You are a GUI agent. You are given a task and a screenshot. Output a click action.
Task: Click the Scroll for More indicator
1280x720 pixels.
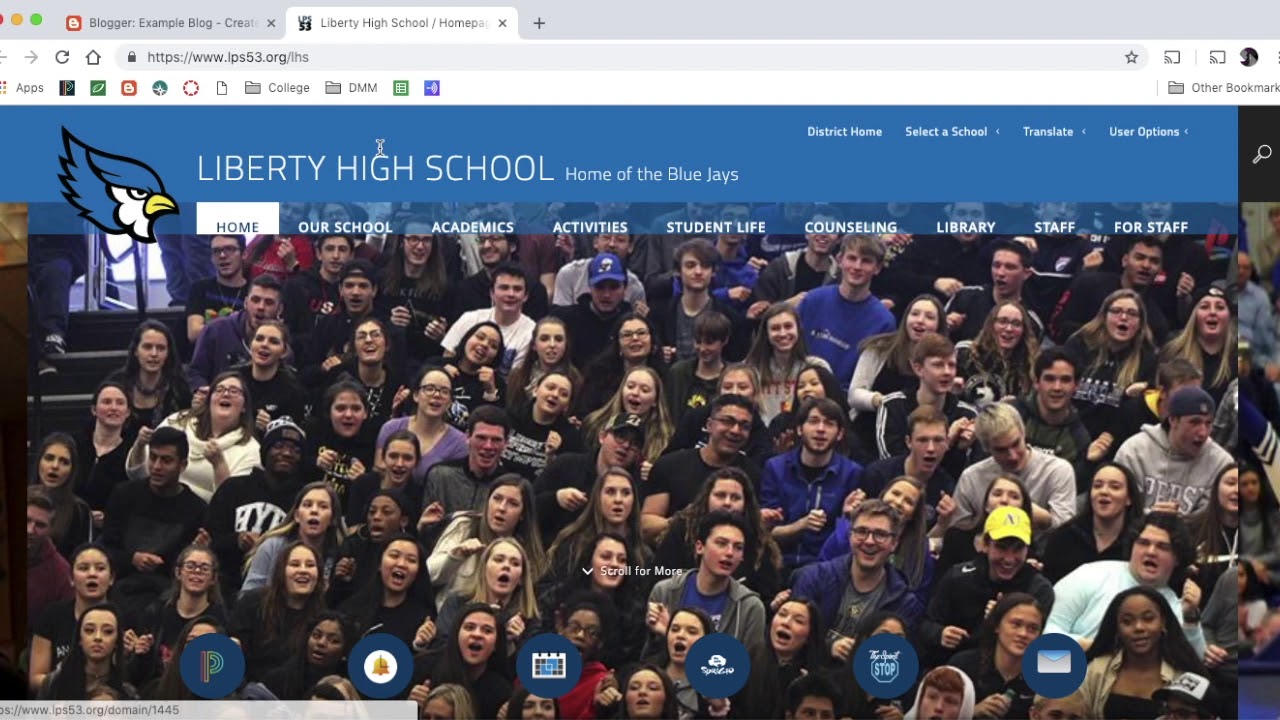point(632,571)
